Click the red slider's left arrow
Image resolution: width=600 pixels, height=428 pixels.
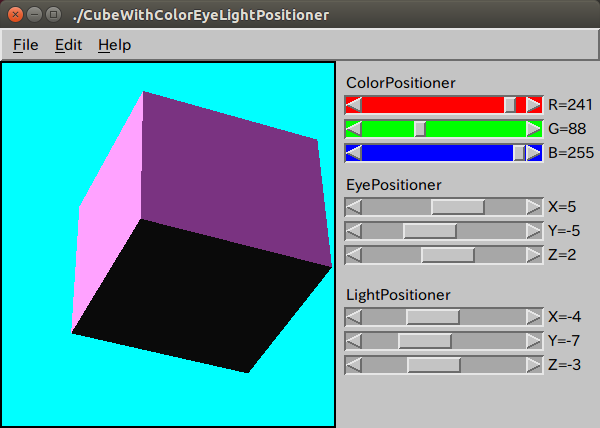point(354,105)
